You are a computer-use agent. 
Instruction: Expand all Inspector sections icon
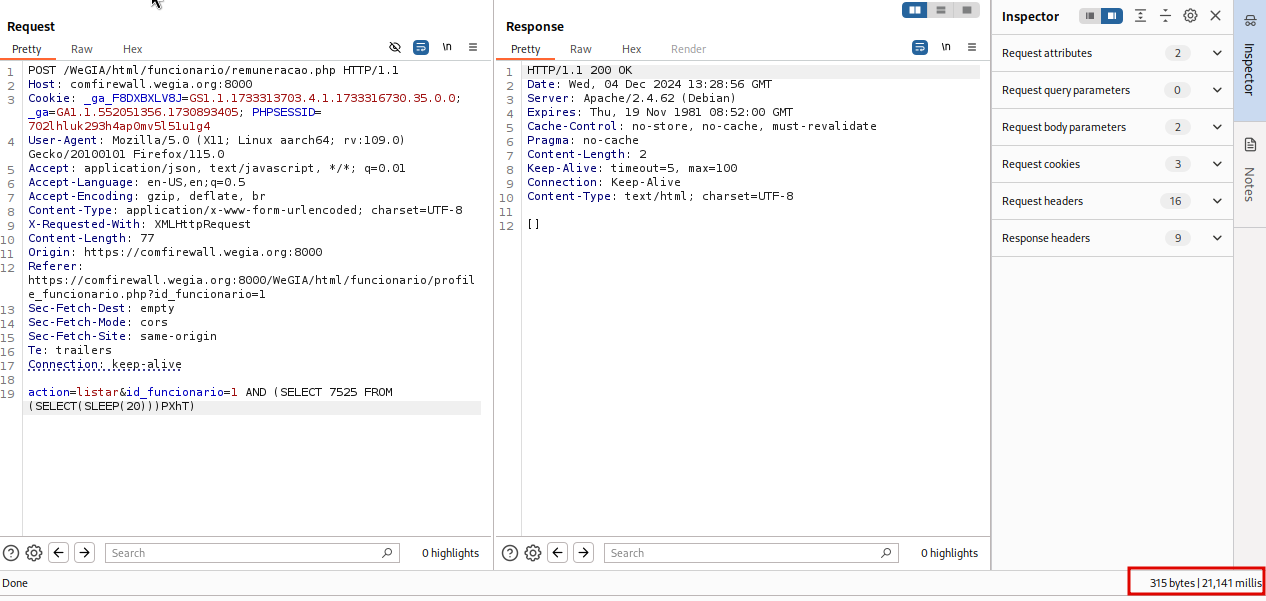[x=1141, y=16]
